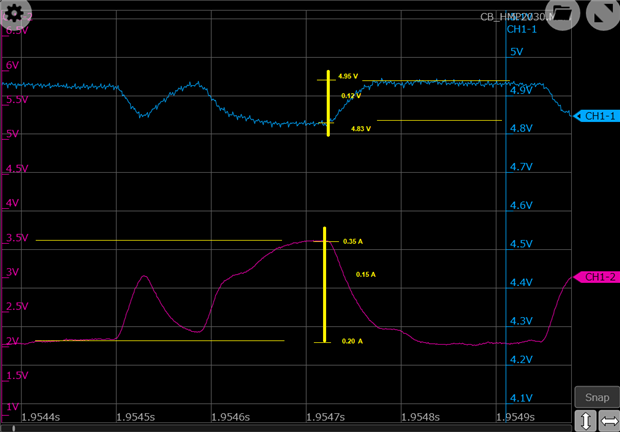Select the blue CH1-1 channel marker
Viewport: 620px width, 432px height.
click(596, 116)
